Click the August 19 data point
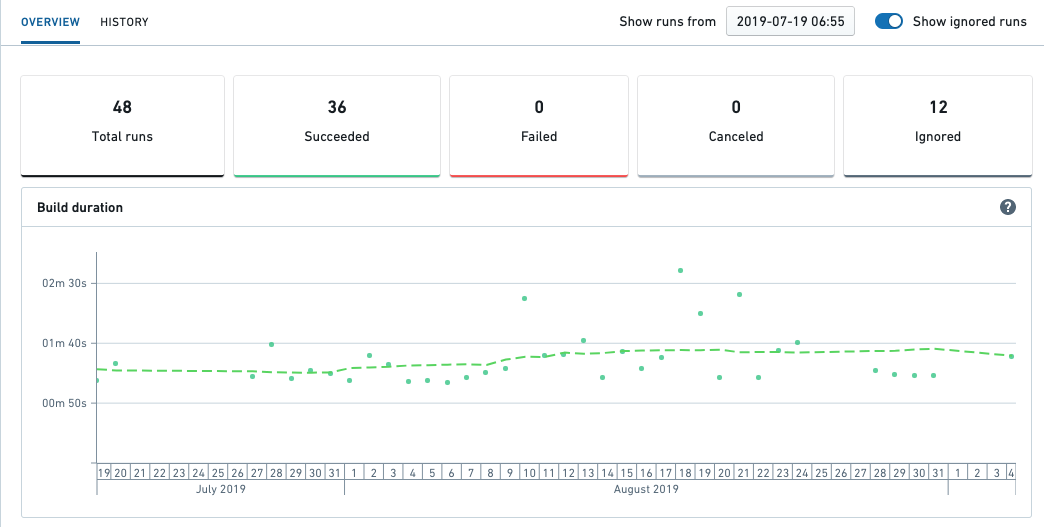The height and width of the screenshot is (527, 1044). [700, 313]
